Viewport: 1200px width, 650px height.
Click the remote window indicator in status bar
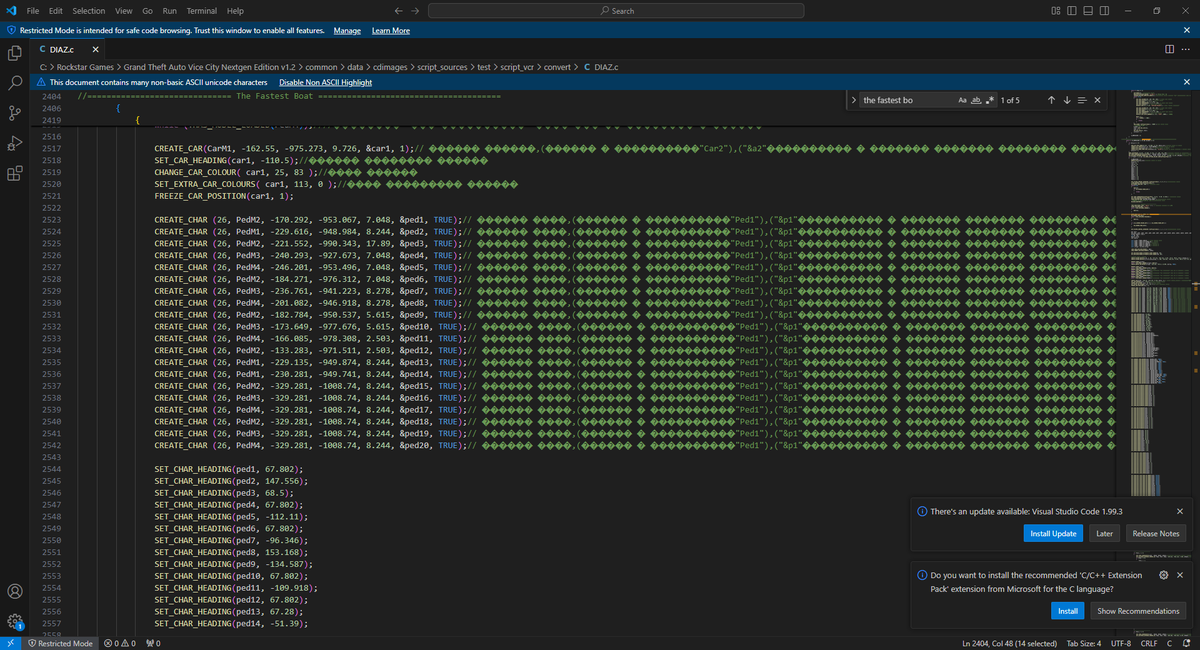9,643
